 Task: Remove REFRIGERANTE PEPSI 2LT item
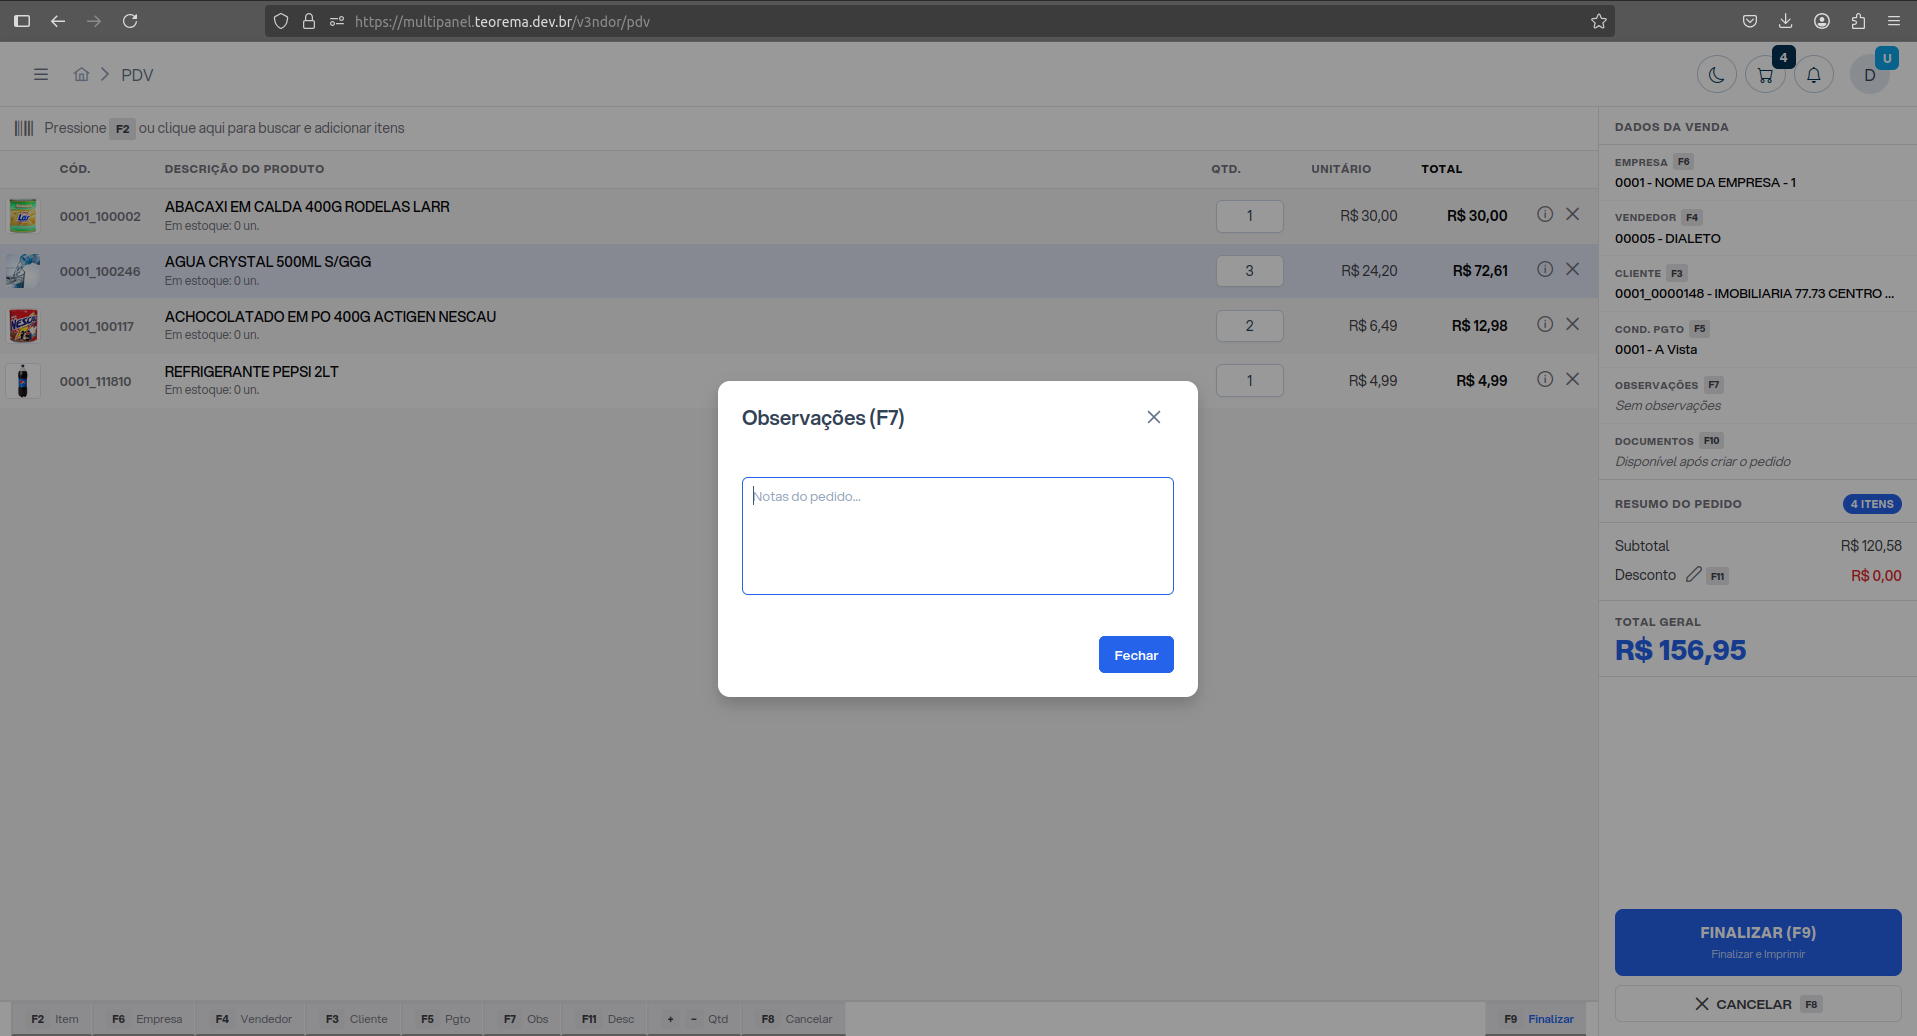(x=1573, y=379)
